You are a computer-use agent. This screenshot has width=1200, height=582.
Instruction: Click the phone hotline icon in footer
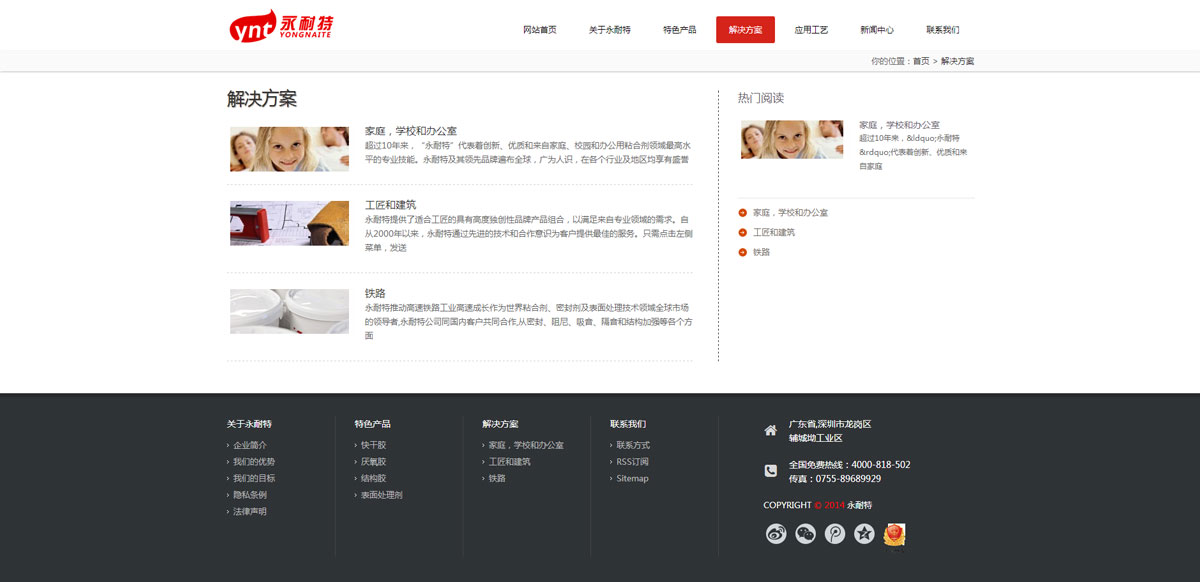[x=770, y=471]
